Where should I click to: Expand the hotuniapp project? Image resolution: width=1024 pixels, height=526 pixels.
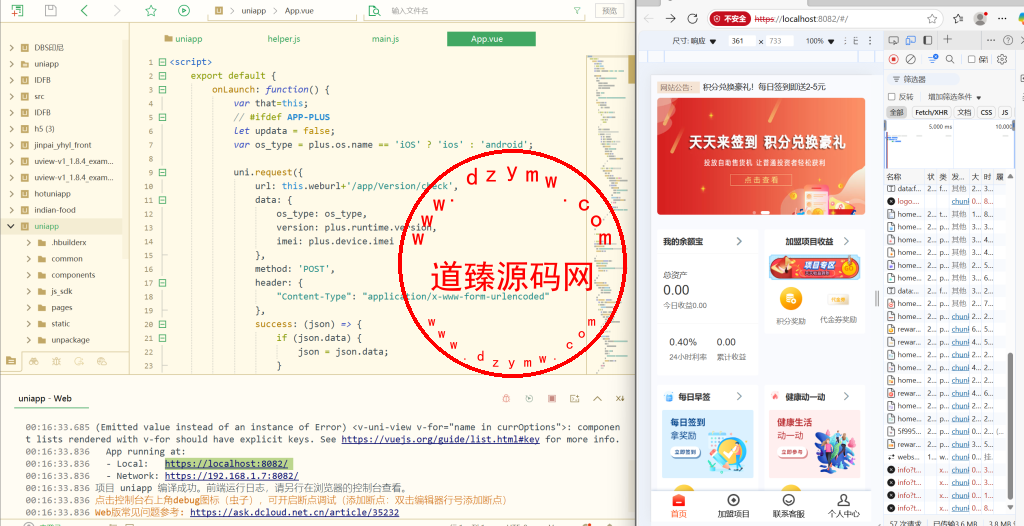click(11, 194)
